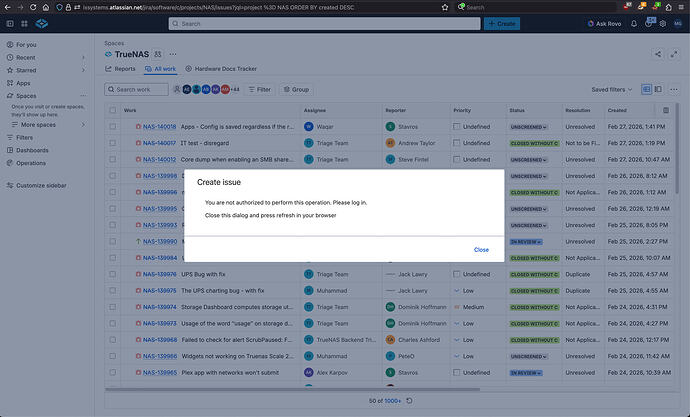Share the TrueNAS space via share icon
This screenshot has width=690, height=417.
coord(658,54)
